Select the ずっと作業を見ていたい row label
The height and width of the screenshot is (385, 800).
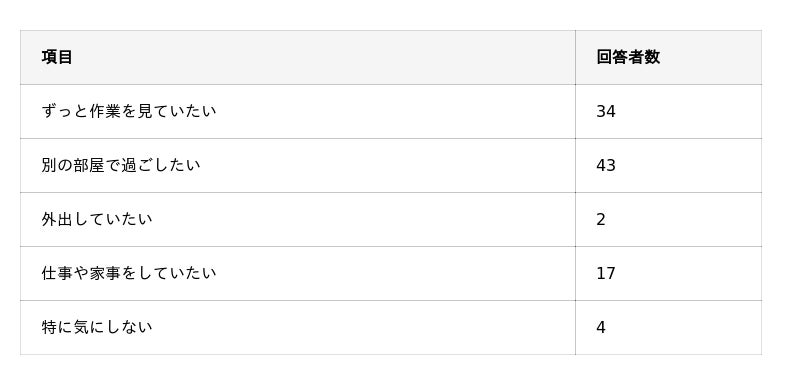(129, 111)
